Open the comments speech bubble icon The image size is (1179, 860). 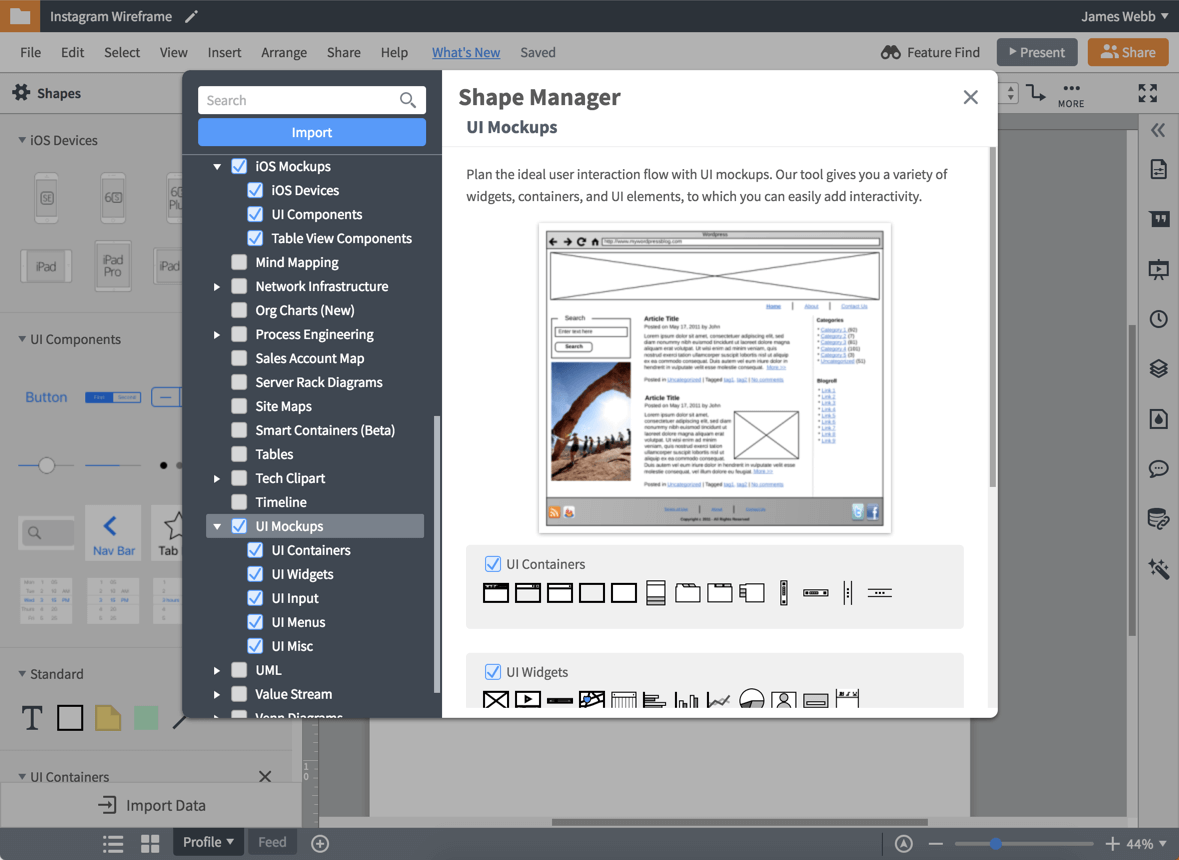[1158, 469]
